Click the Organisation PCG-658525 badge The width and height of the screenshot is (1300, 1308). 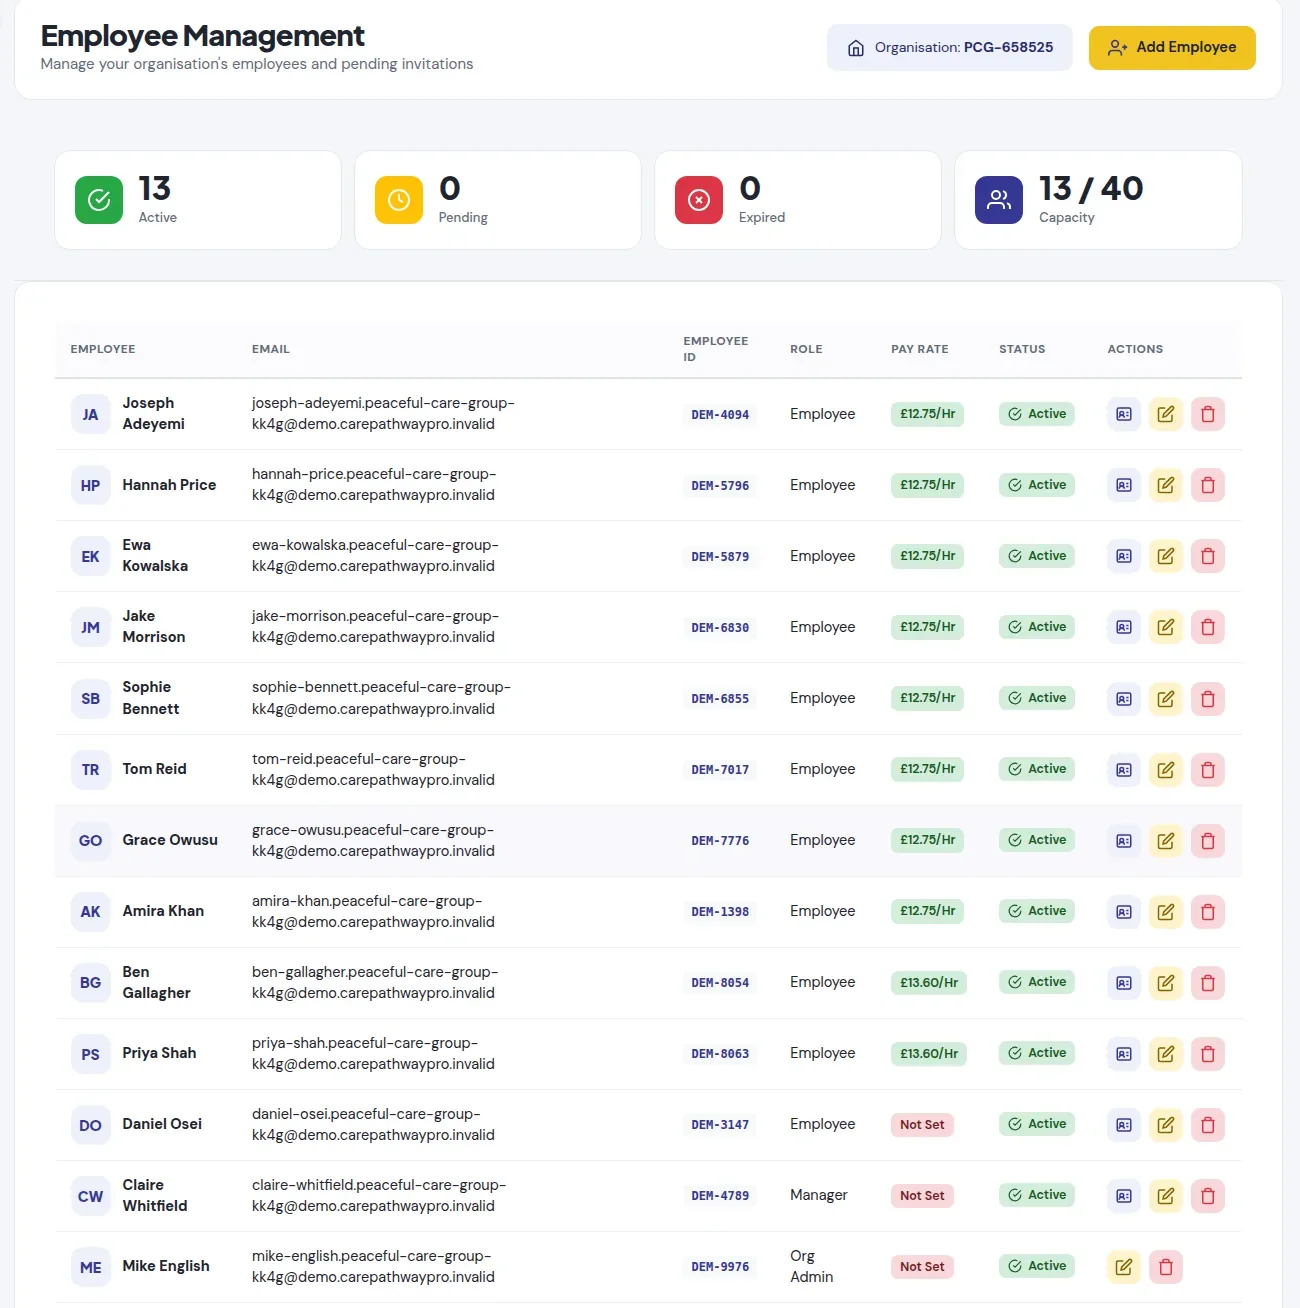point(949,48)
